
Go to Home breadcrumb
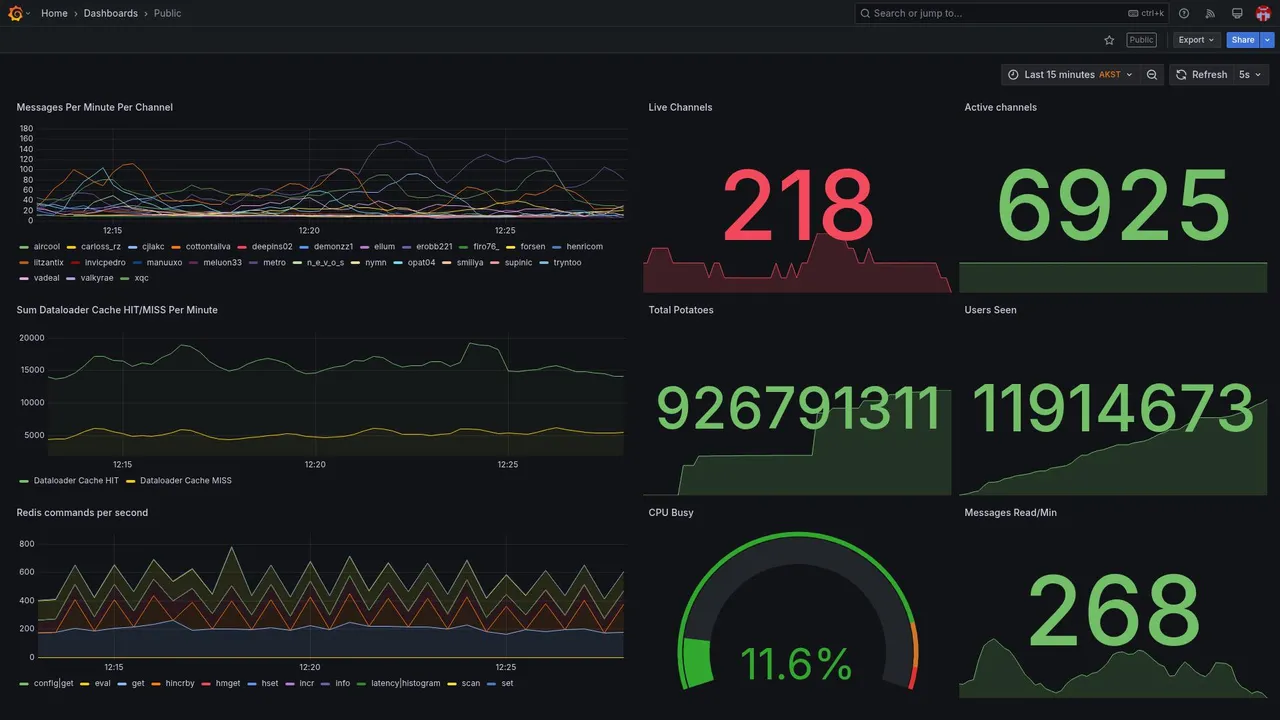(x=54, y=13)
